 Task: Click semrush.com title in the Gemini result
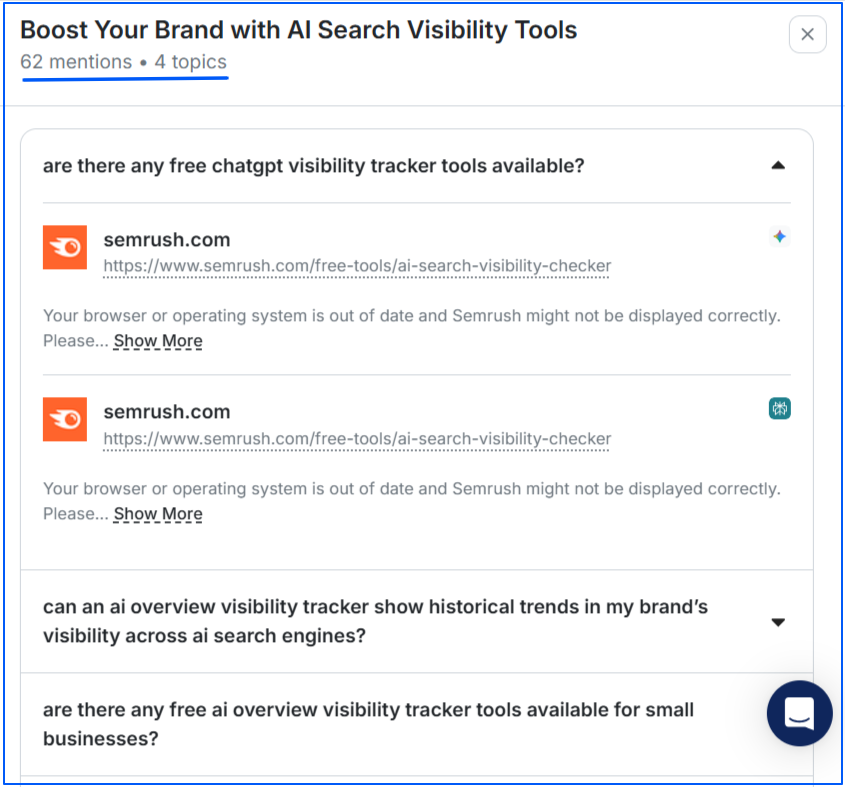point(167,239)
